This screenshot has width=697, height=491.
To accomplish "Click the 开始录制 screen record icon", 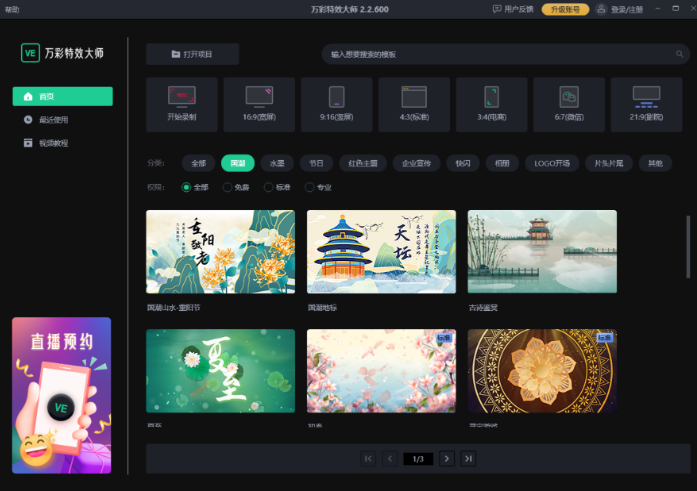I will [181, 97].
